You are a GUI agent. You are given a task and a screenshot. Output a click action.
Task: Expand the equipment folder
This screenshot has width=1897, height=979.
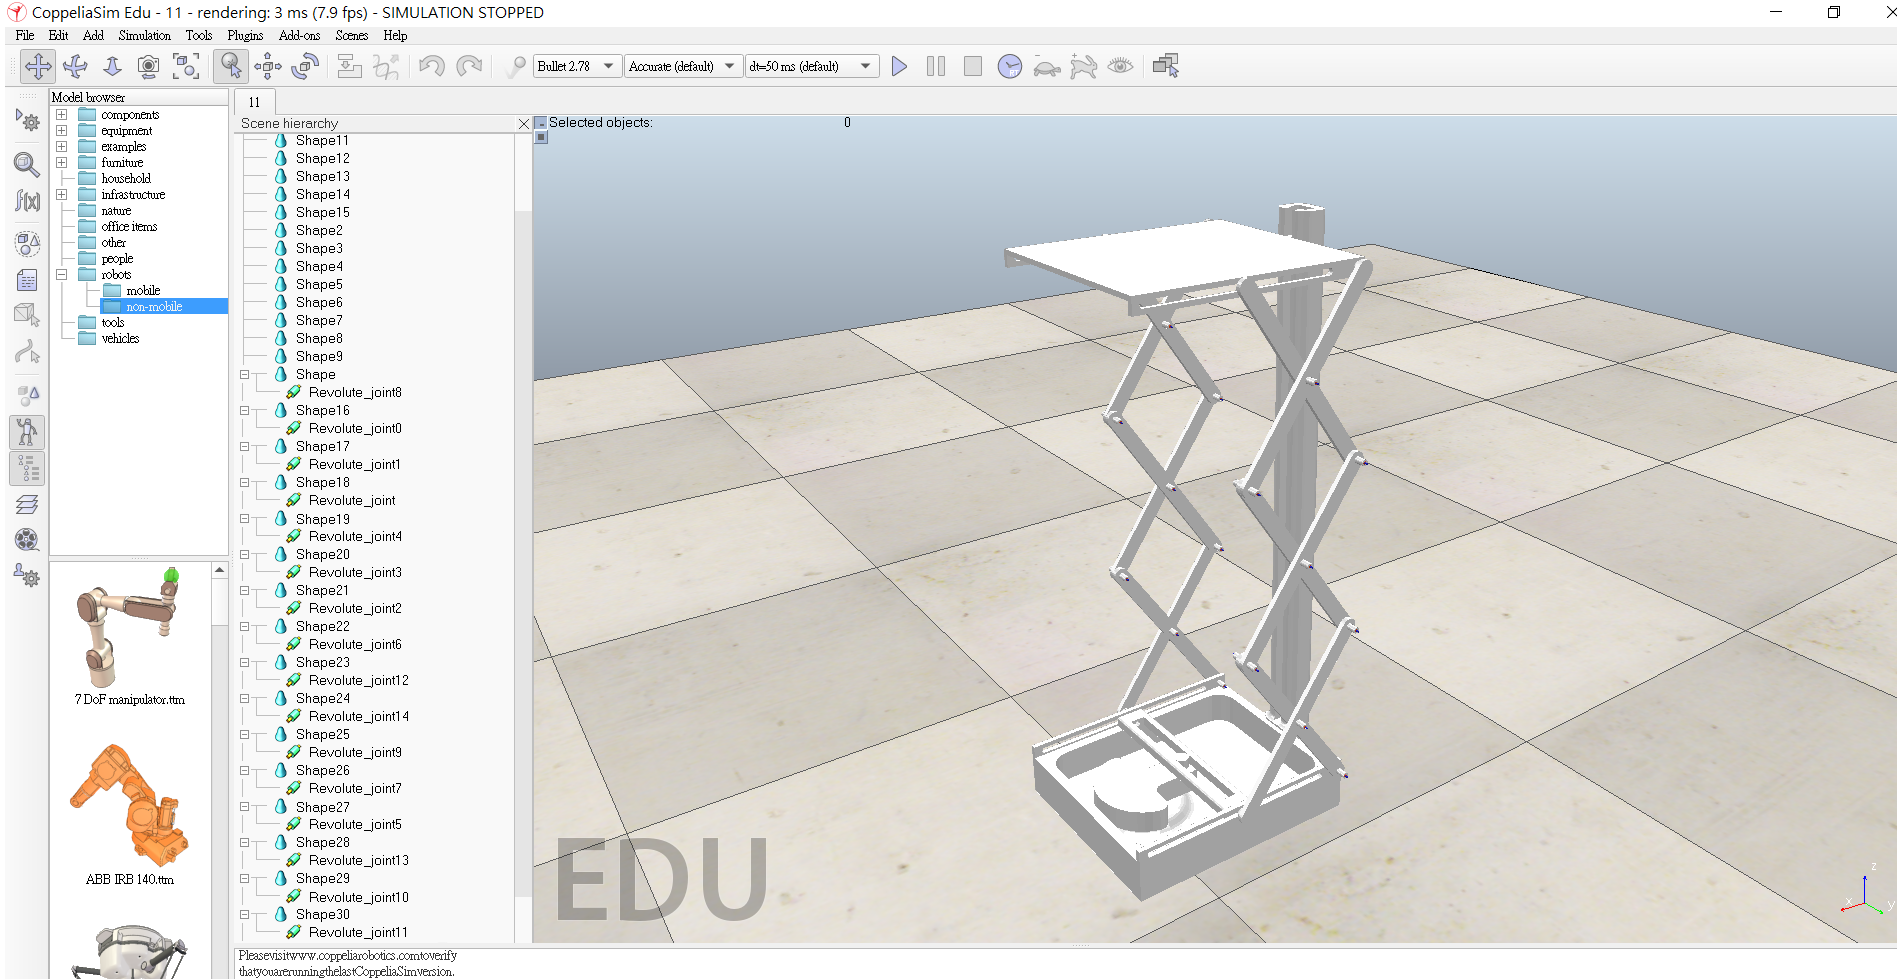61,131
